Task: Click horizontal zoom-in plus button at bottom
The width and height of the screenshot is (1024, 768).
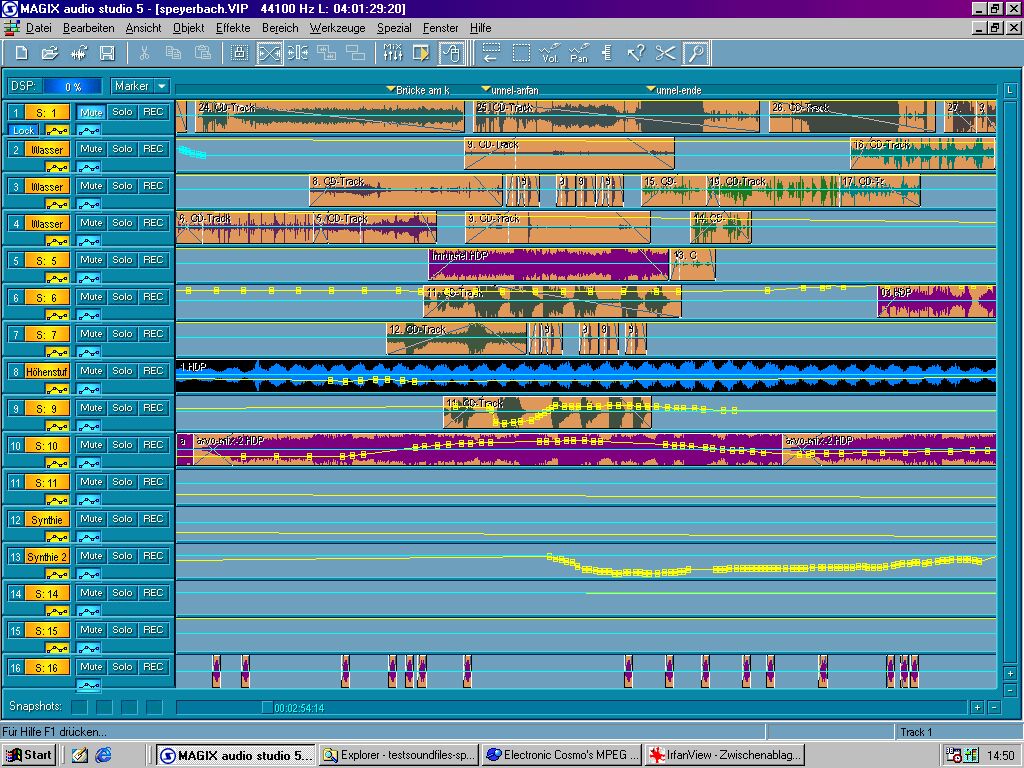Action: click(x=977, y=707)
